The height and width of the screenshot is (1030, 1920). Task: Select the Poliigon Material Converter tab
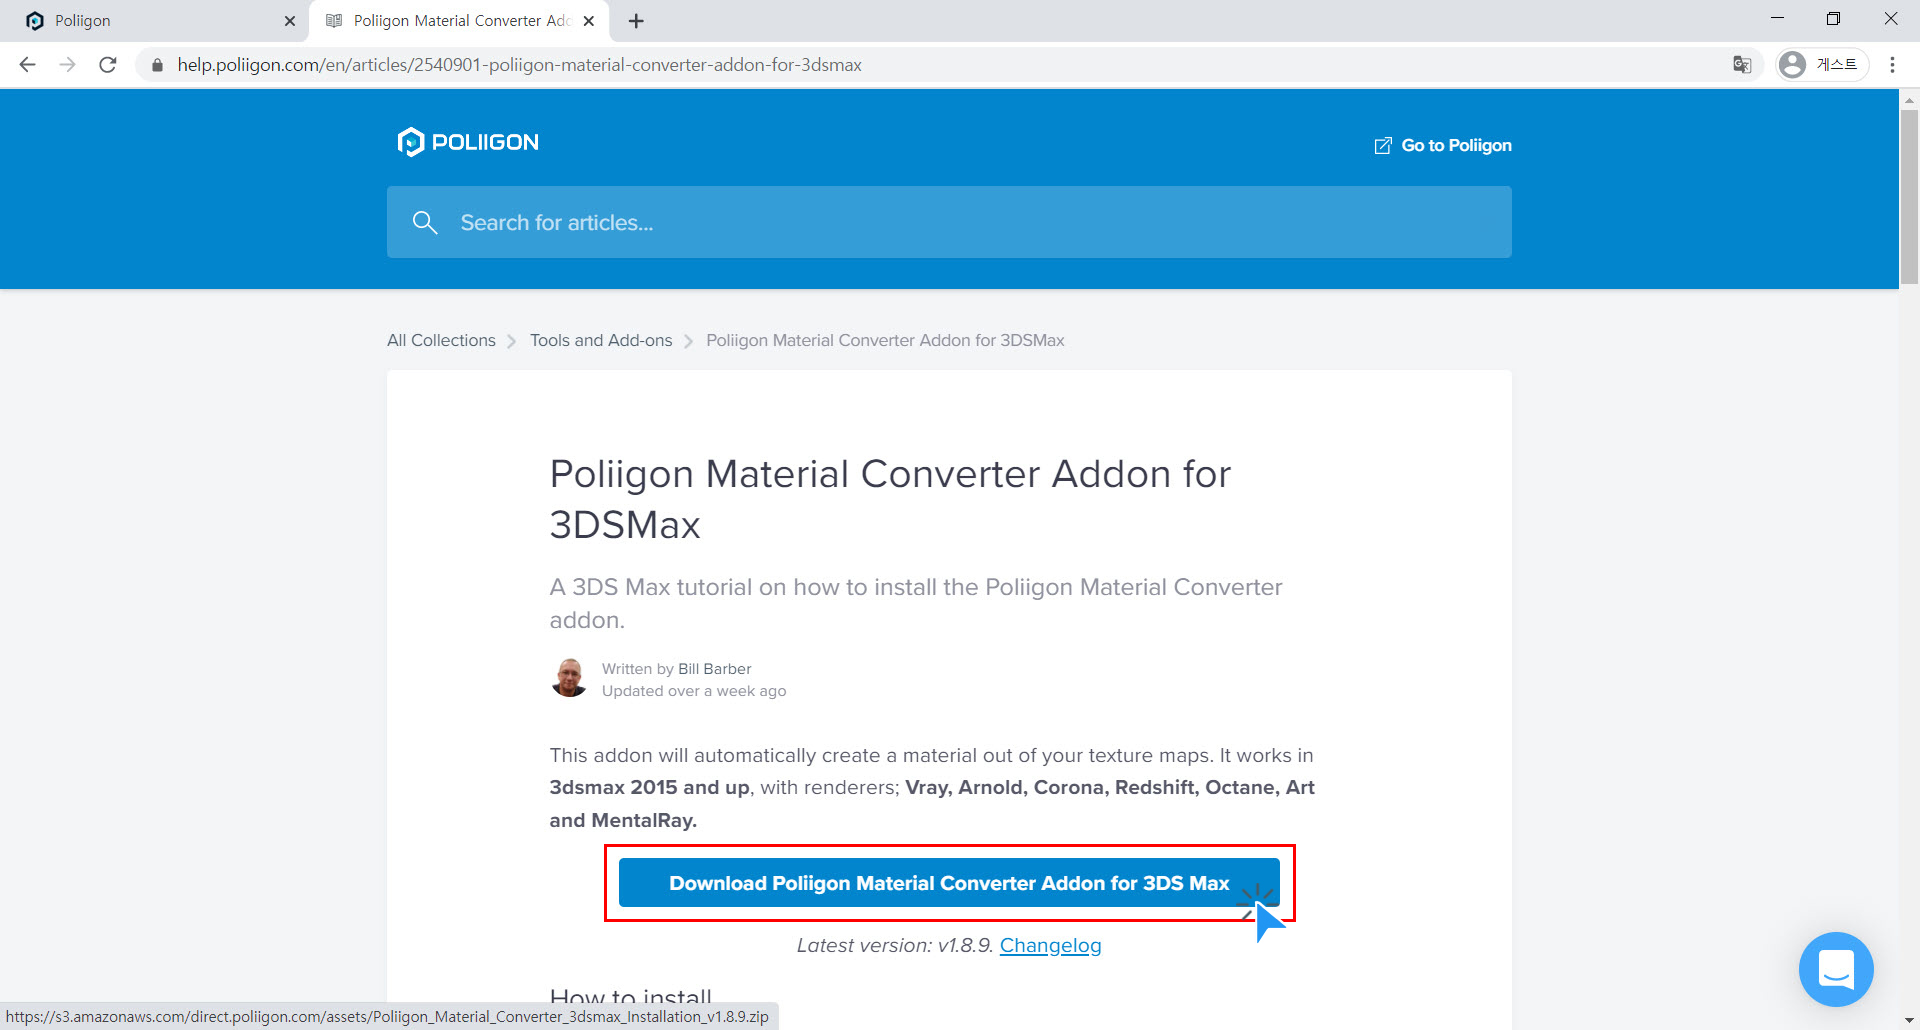pos(458,21)
